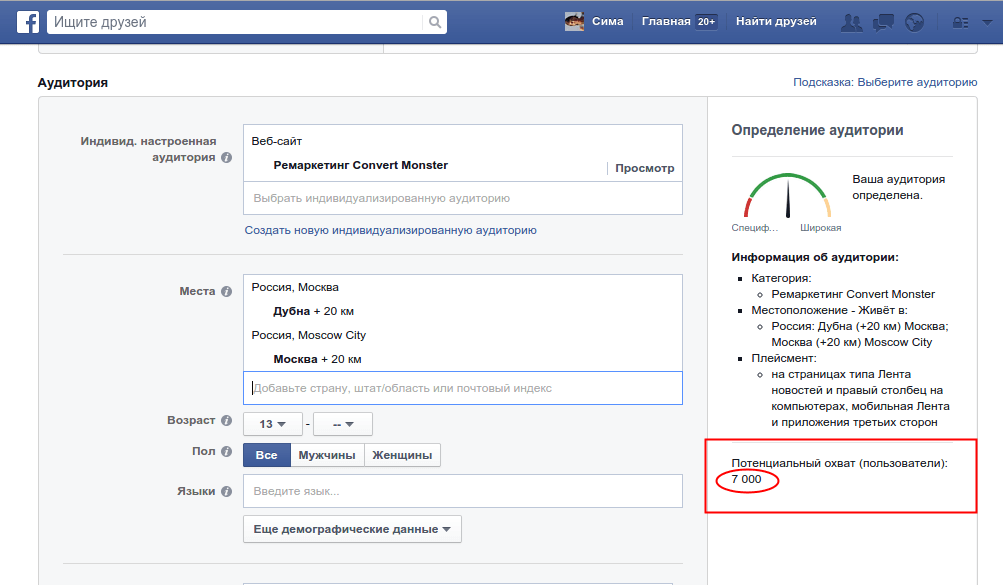Click the search magnifier icon
This screenshot has width=1003, height=585.
[x=434, y=22]
